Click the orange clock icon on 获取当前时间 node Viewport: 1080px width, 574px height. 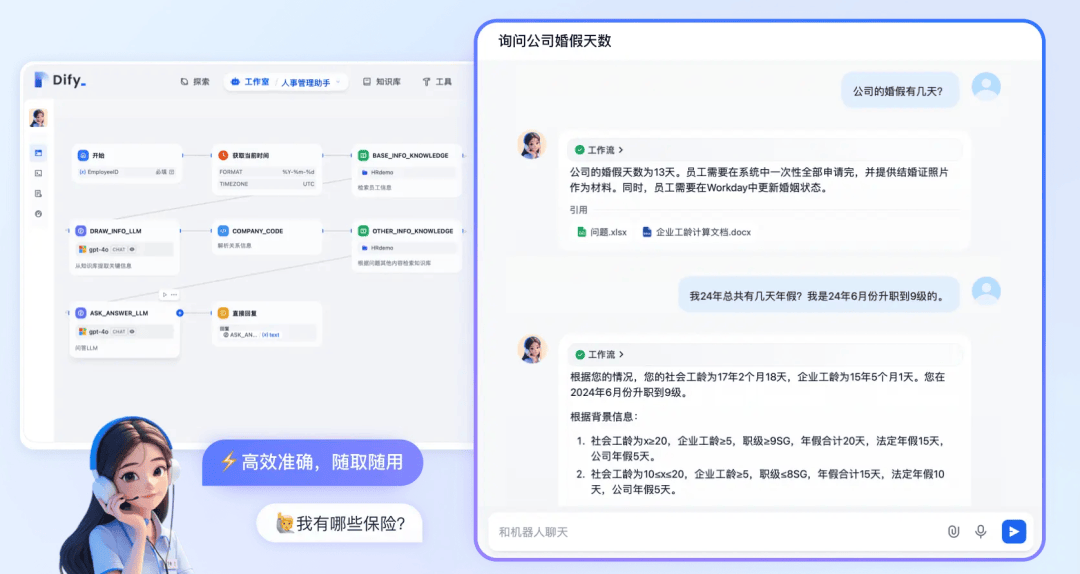tap(223, 156)
